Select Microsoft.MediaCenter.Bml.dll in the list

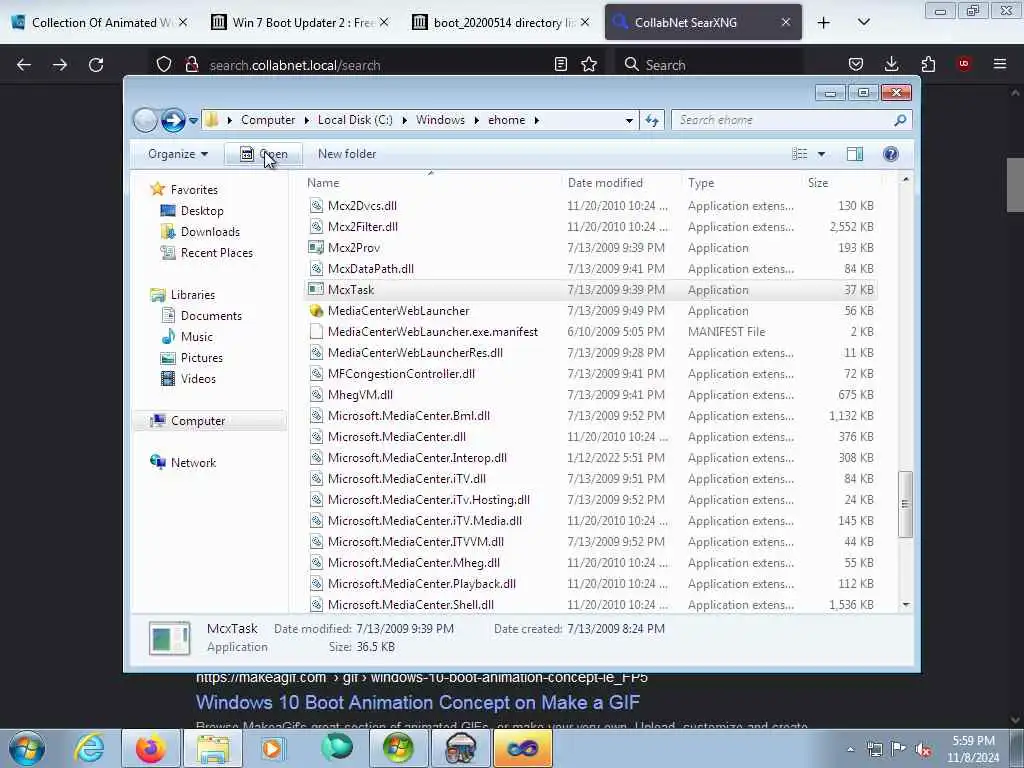pyautogui.click(x=409, y=415)
